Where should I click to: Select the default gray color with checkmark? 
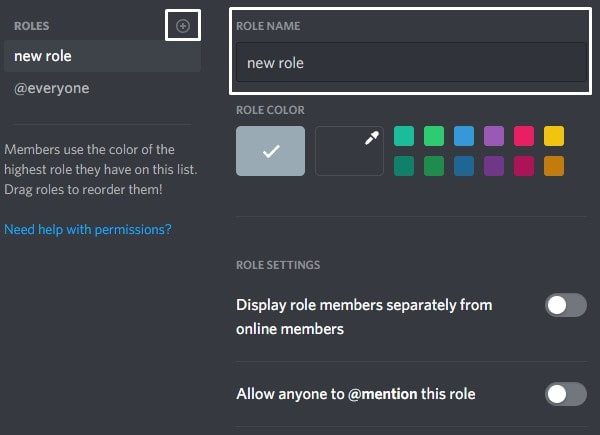(271, 151)
